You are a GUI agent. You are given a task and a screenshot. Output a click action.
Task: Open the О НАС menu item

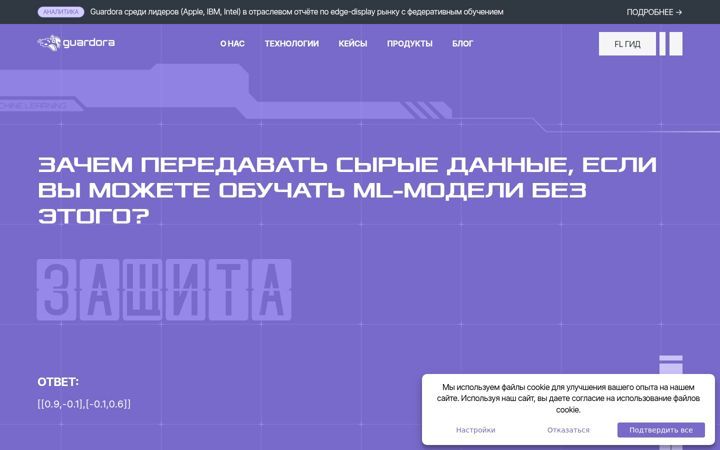pyautogui.click(x=232, y=44)
